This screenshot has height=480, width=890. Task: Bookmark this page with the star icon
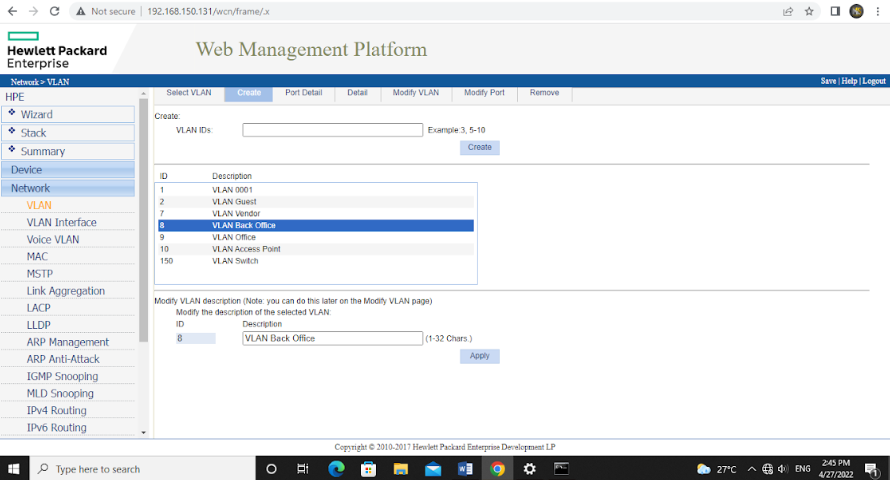(x=808, y=11)
